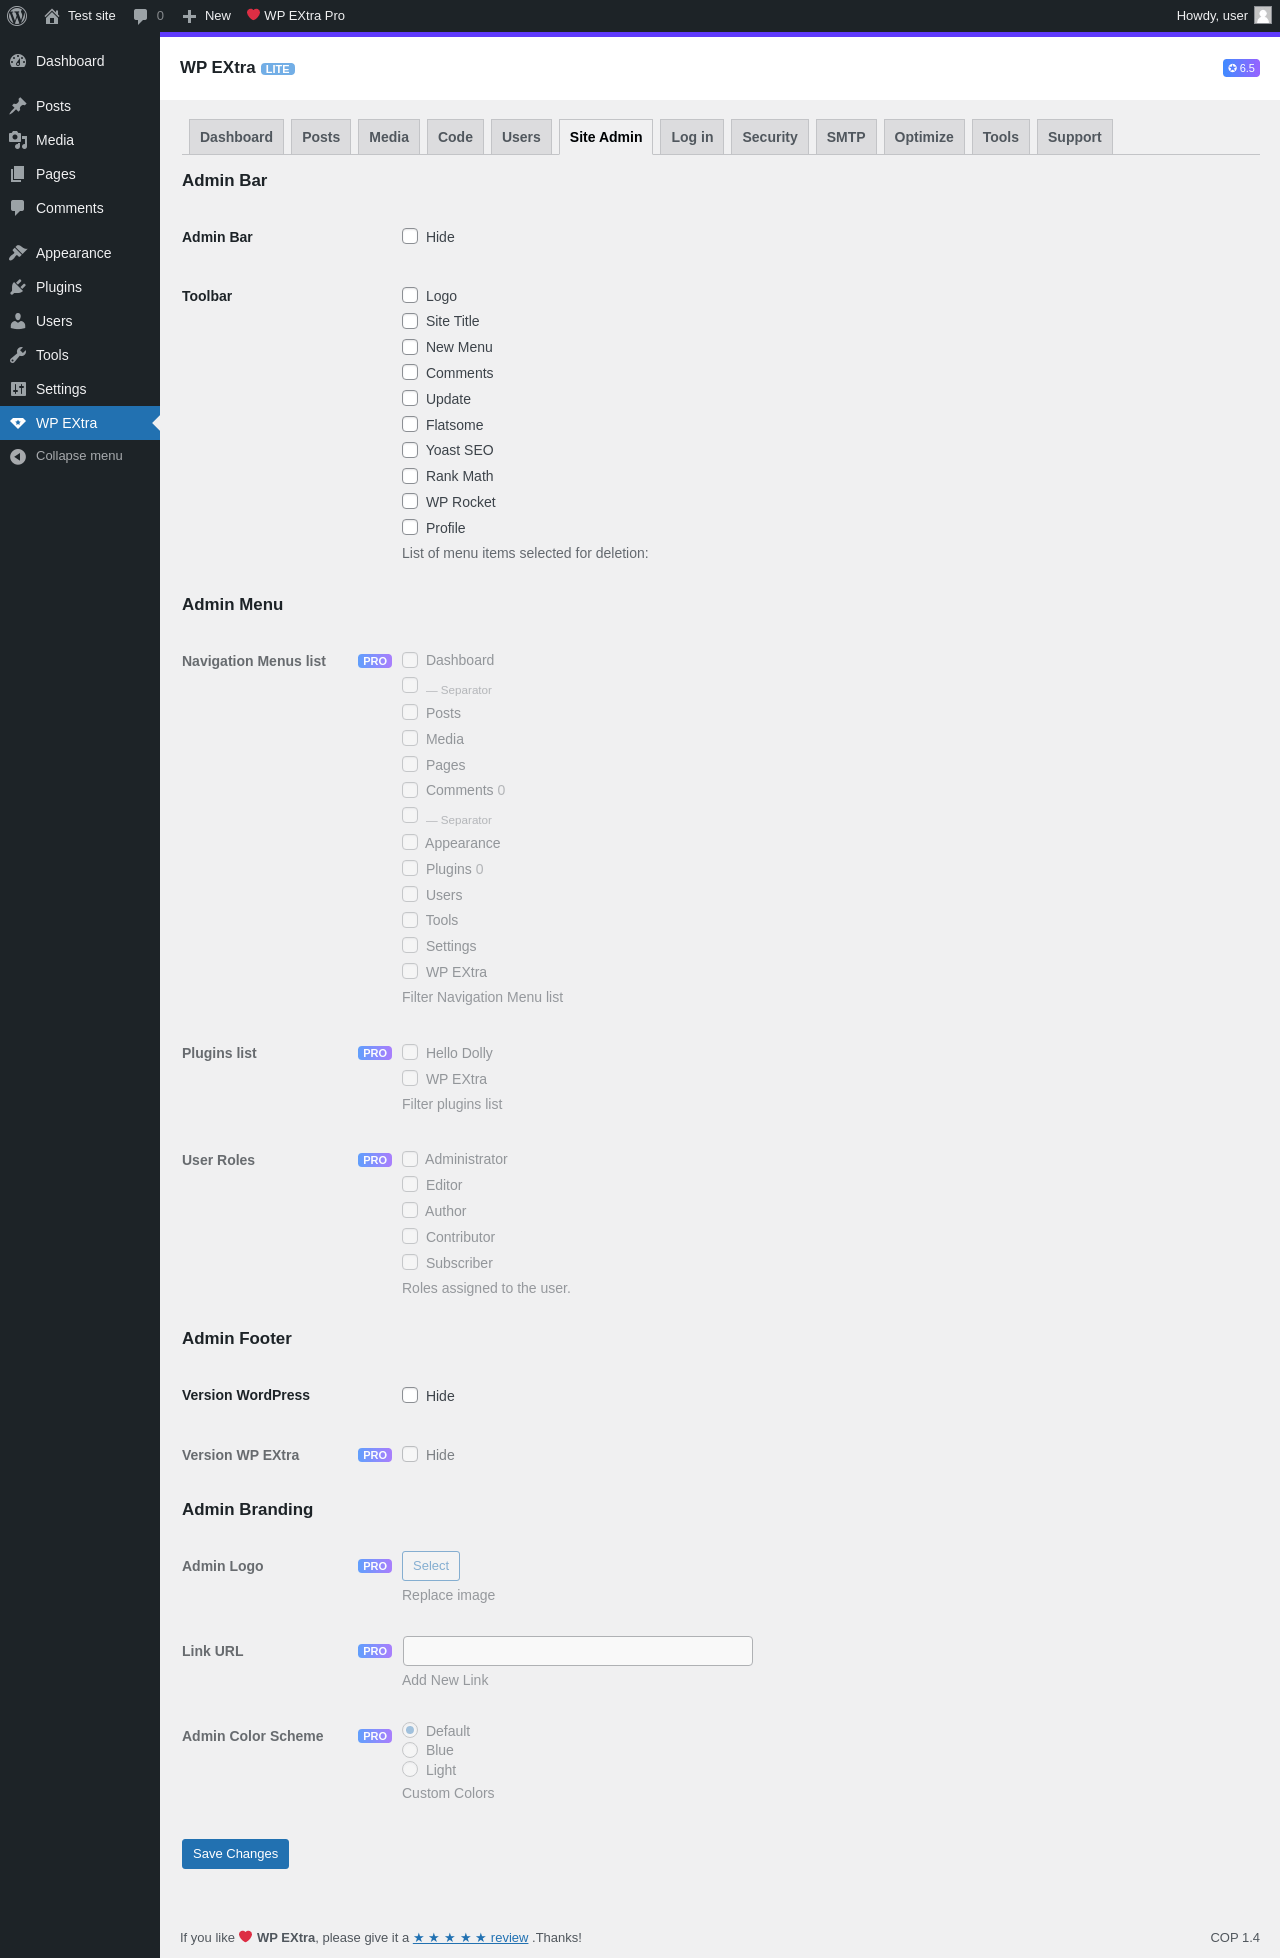Click the home icon beside Test site
Viewport: 1280px width, 1958px height.
(52, 16)
